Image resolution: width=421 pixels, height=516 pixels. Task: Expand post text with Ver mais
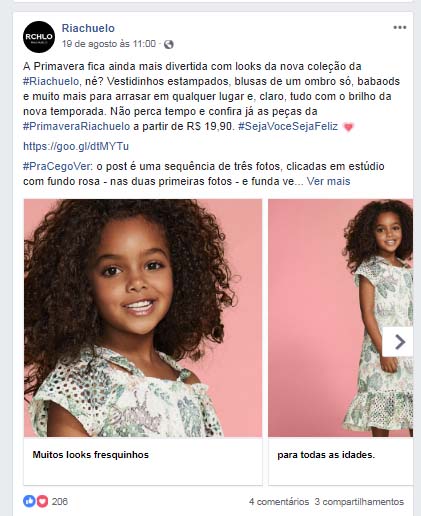328,181
